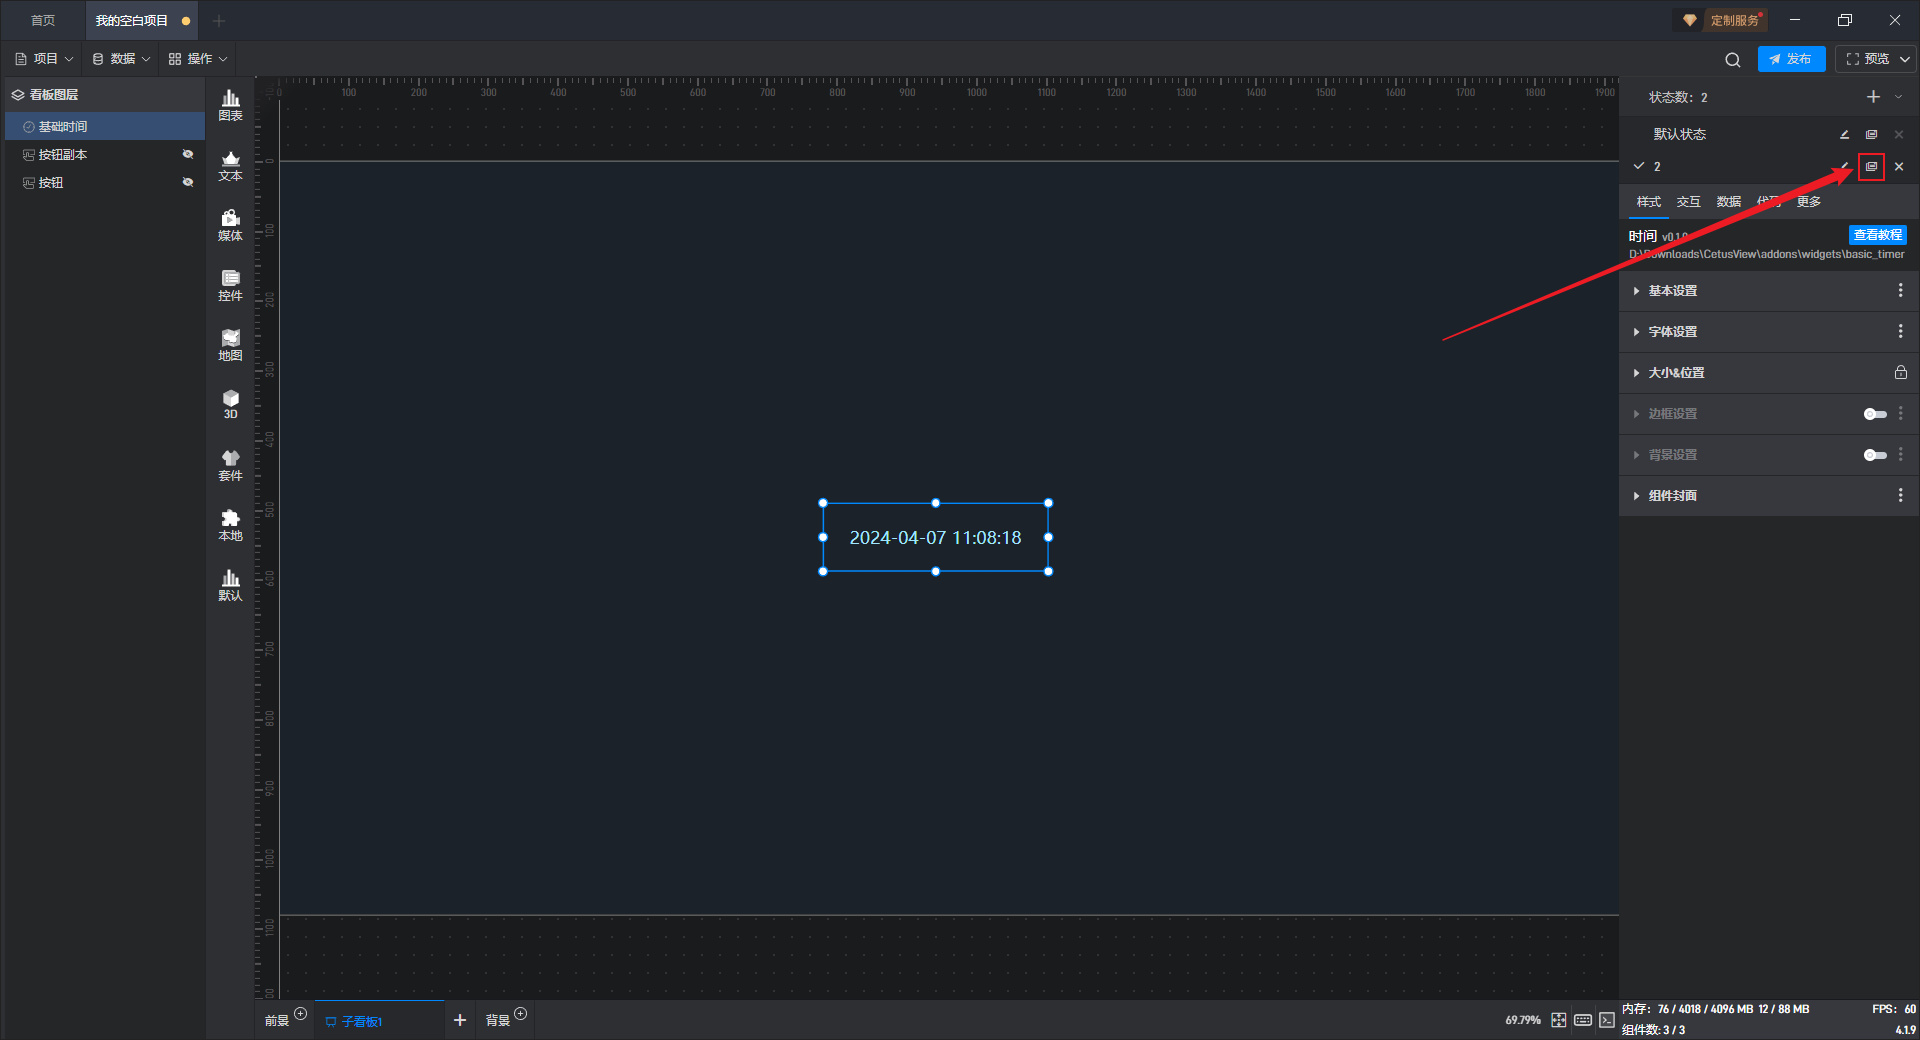Viewport: 1920px width, 1040px height.
Task: Click the keyboard shortcuts icon in the status bar
Action: point(1583,1020)
